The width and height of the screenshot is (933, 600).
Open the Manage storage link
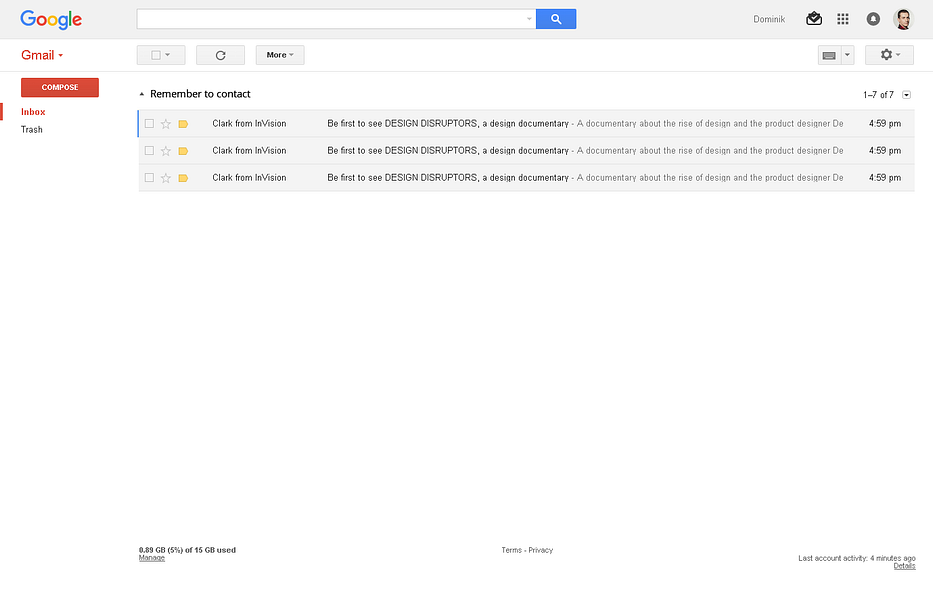(152, 558)
